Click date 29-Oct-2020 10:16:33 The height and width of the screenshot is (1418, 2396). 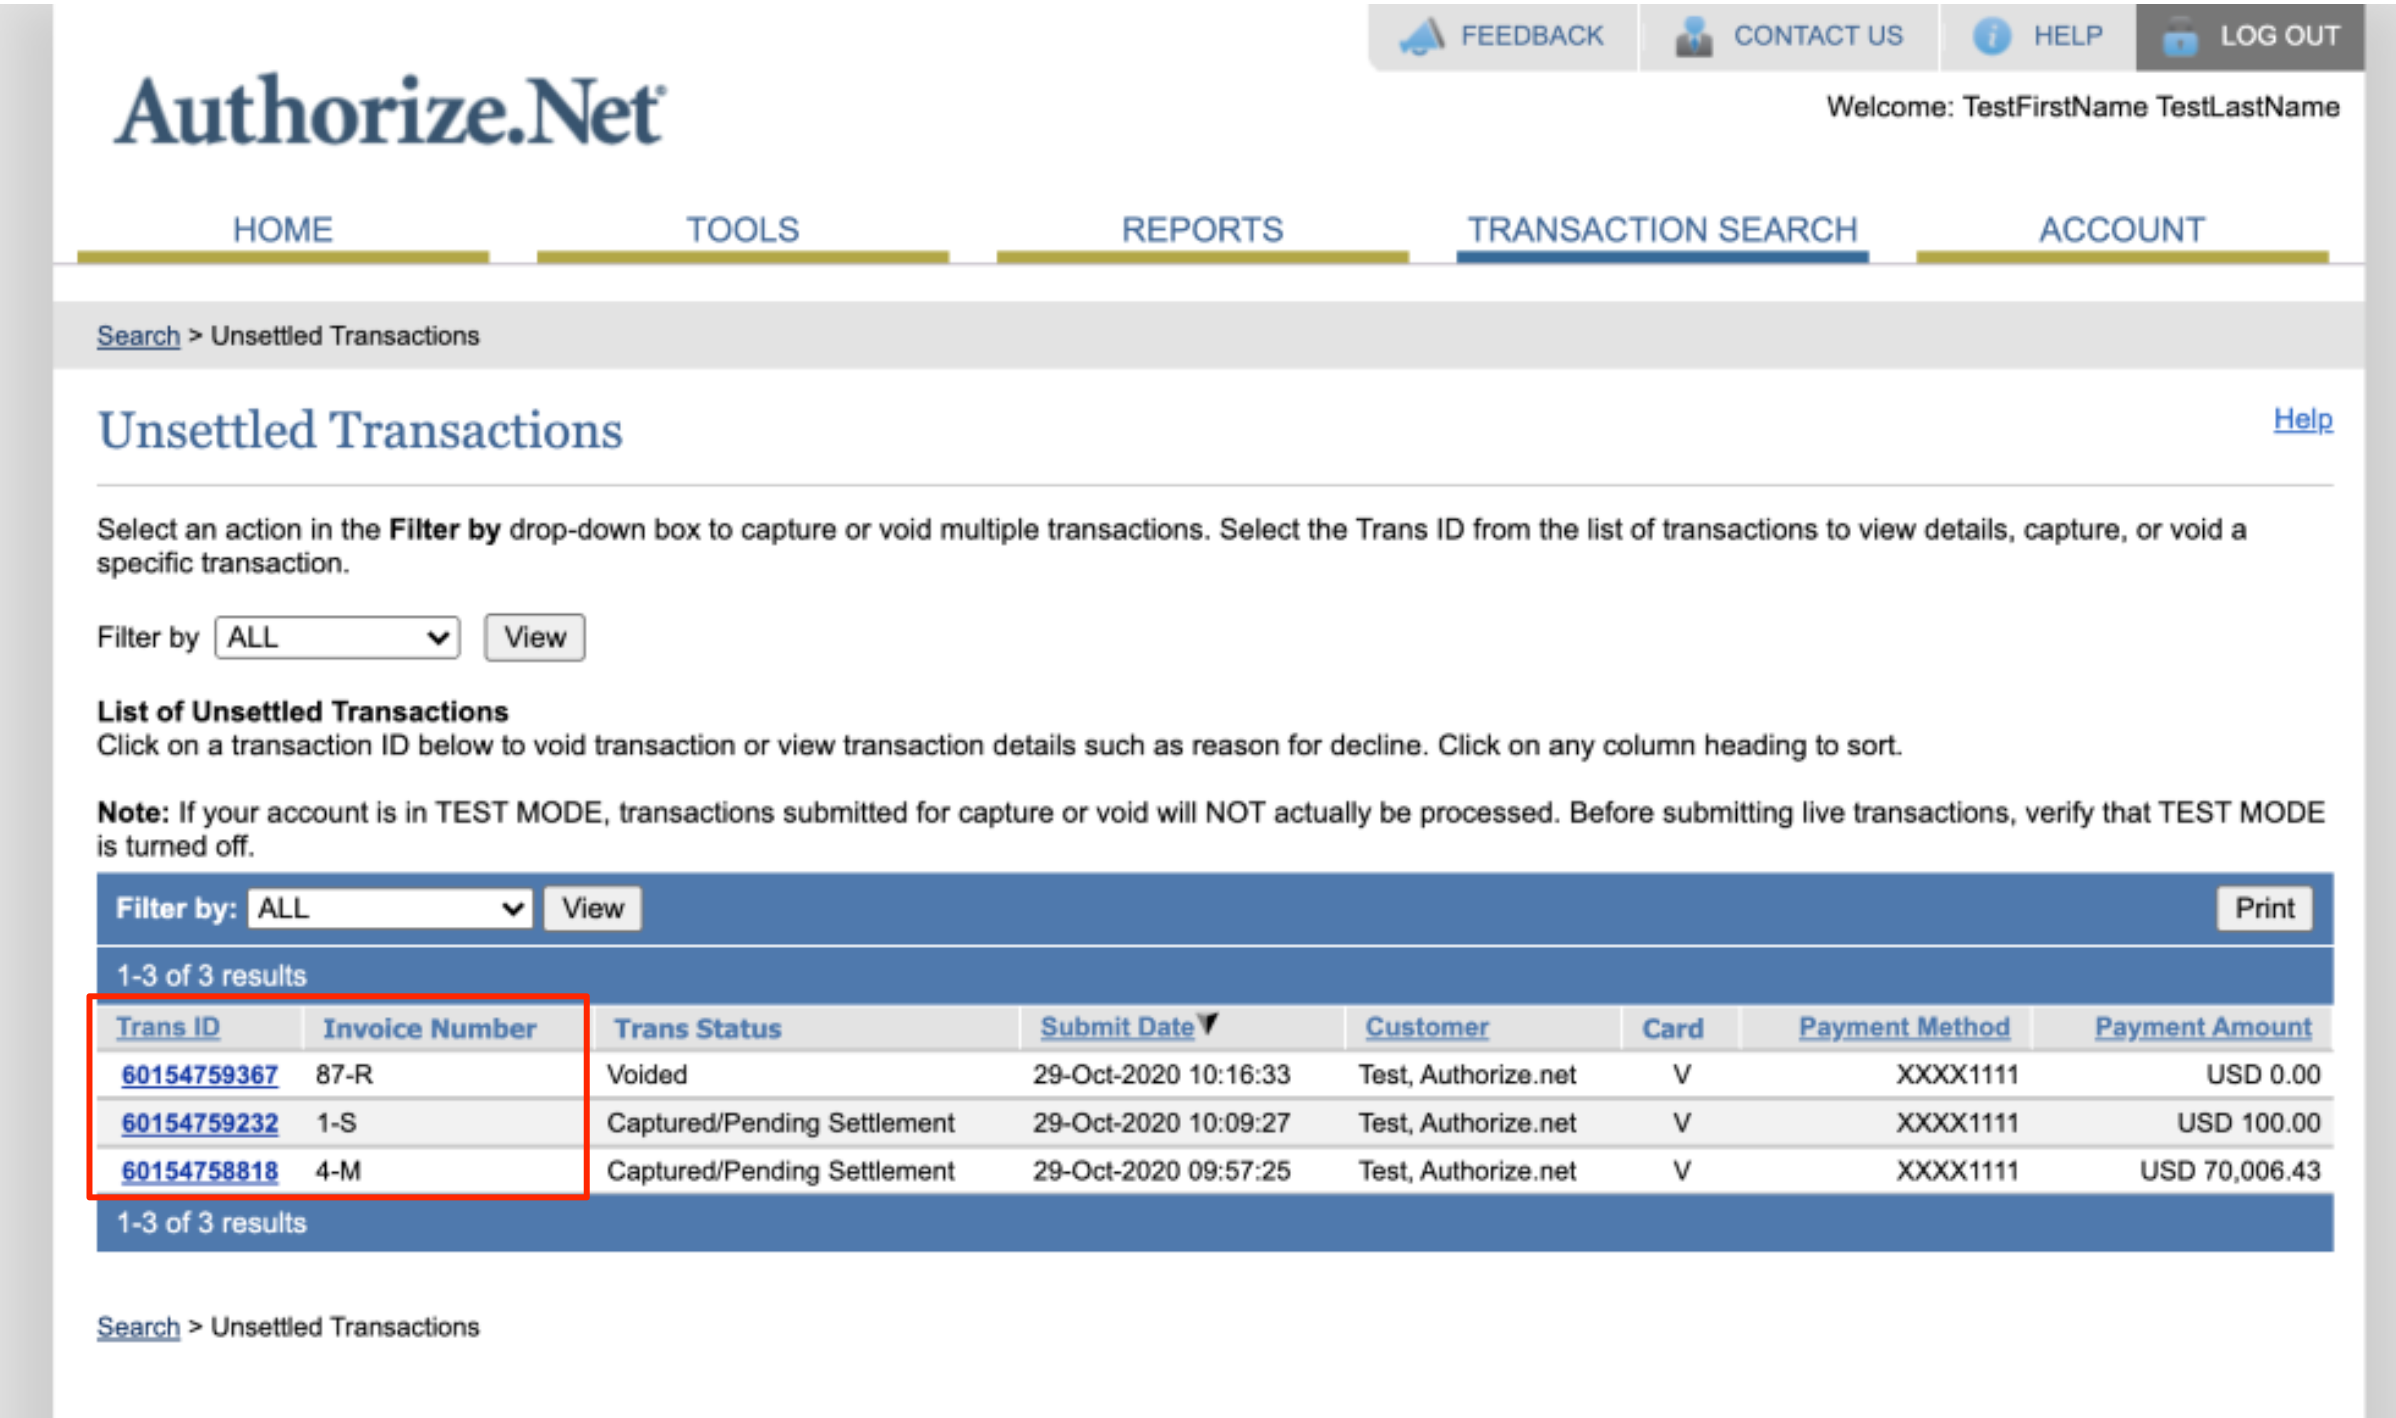(1161, 1075)
